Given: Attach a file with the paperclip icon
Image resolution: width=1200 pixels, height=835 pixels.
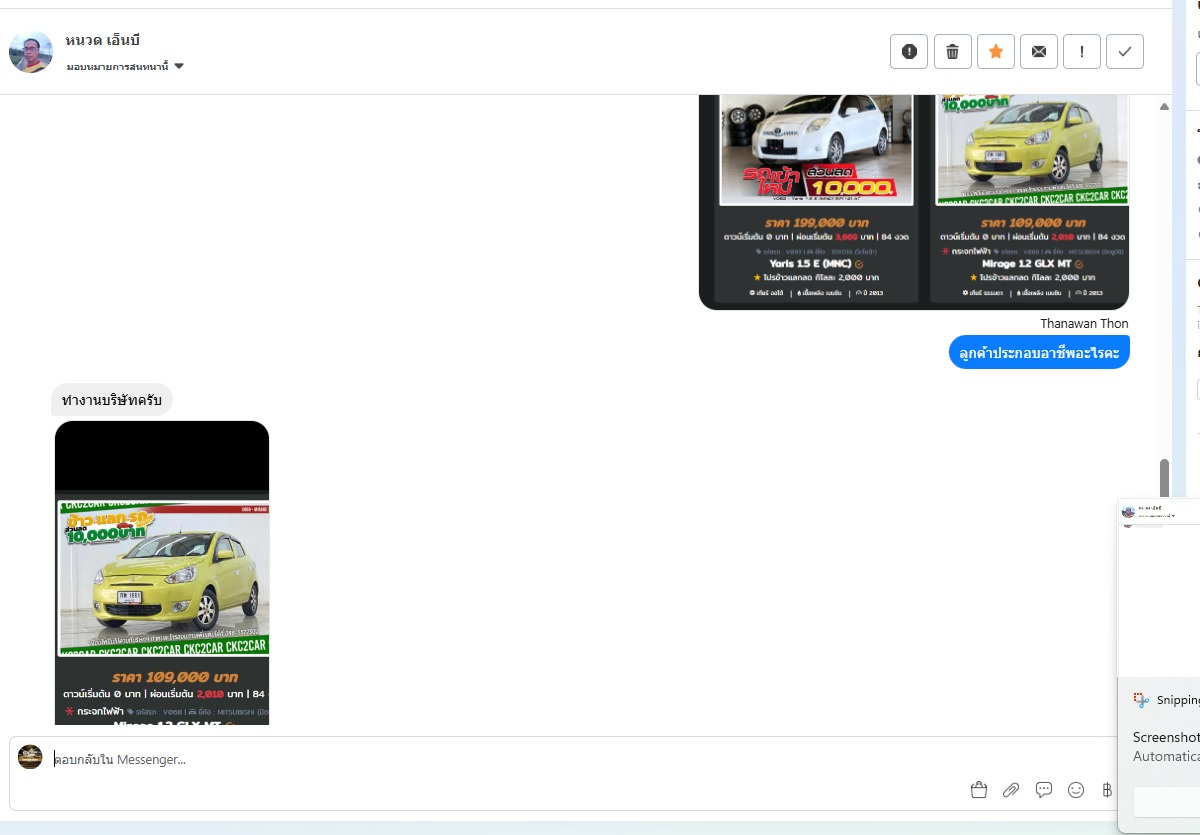Looking at the screenshot, I should pos(1011,790).
